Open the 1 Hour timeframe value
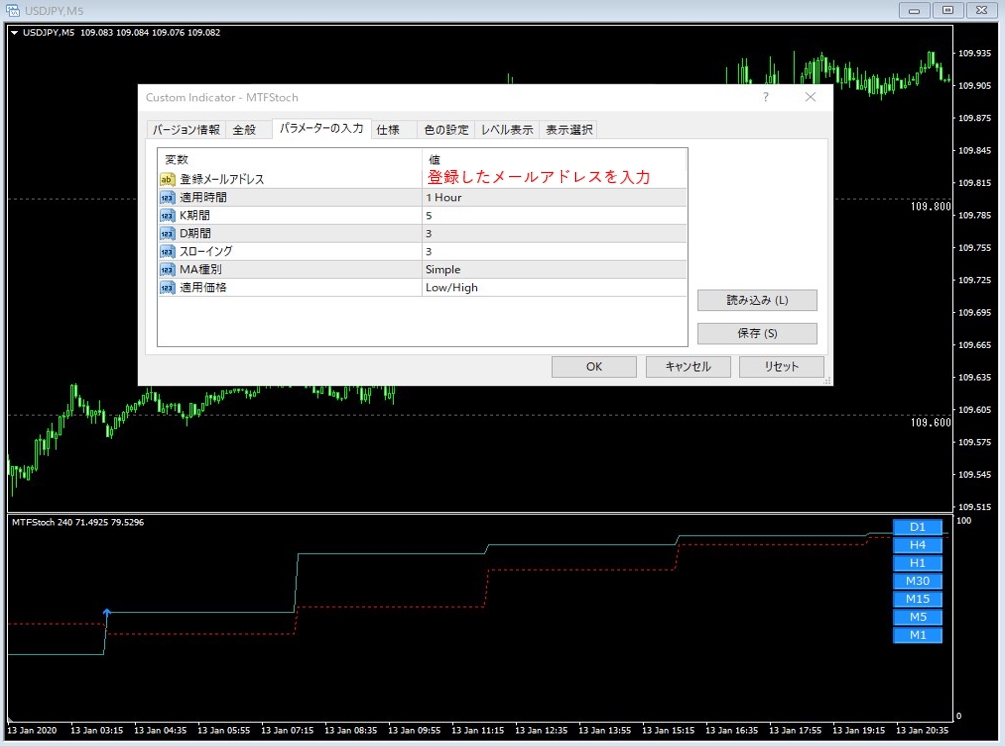 [554, 197]
